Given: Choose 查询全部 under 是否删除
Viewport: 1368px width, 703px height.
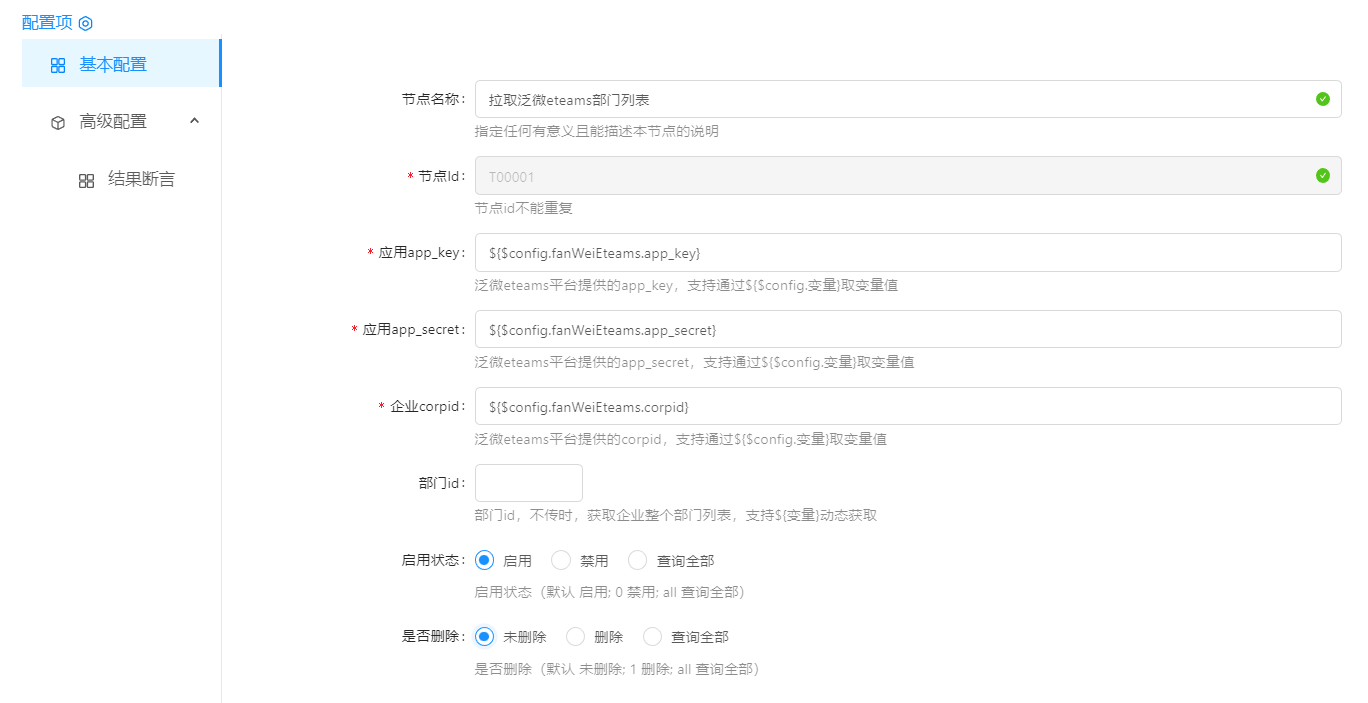Looking at the screenshot, I should (x=652, y=637).
